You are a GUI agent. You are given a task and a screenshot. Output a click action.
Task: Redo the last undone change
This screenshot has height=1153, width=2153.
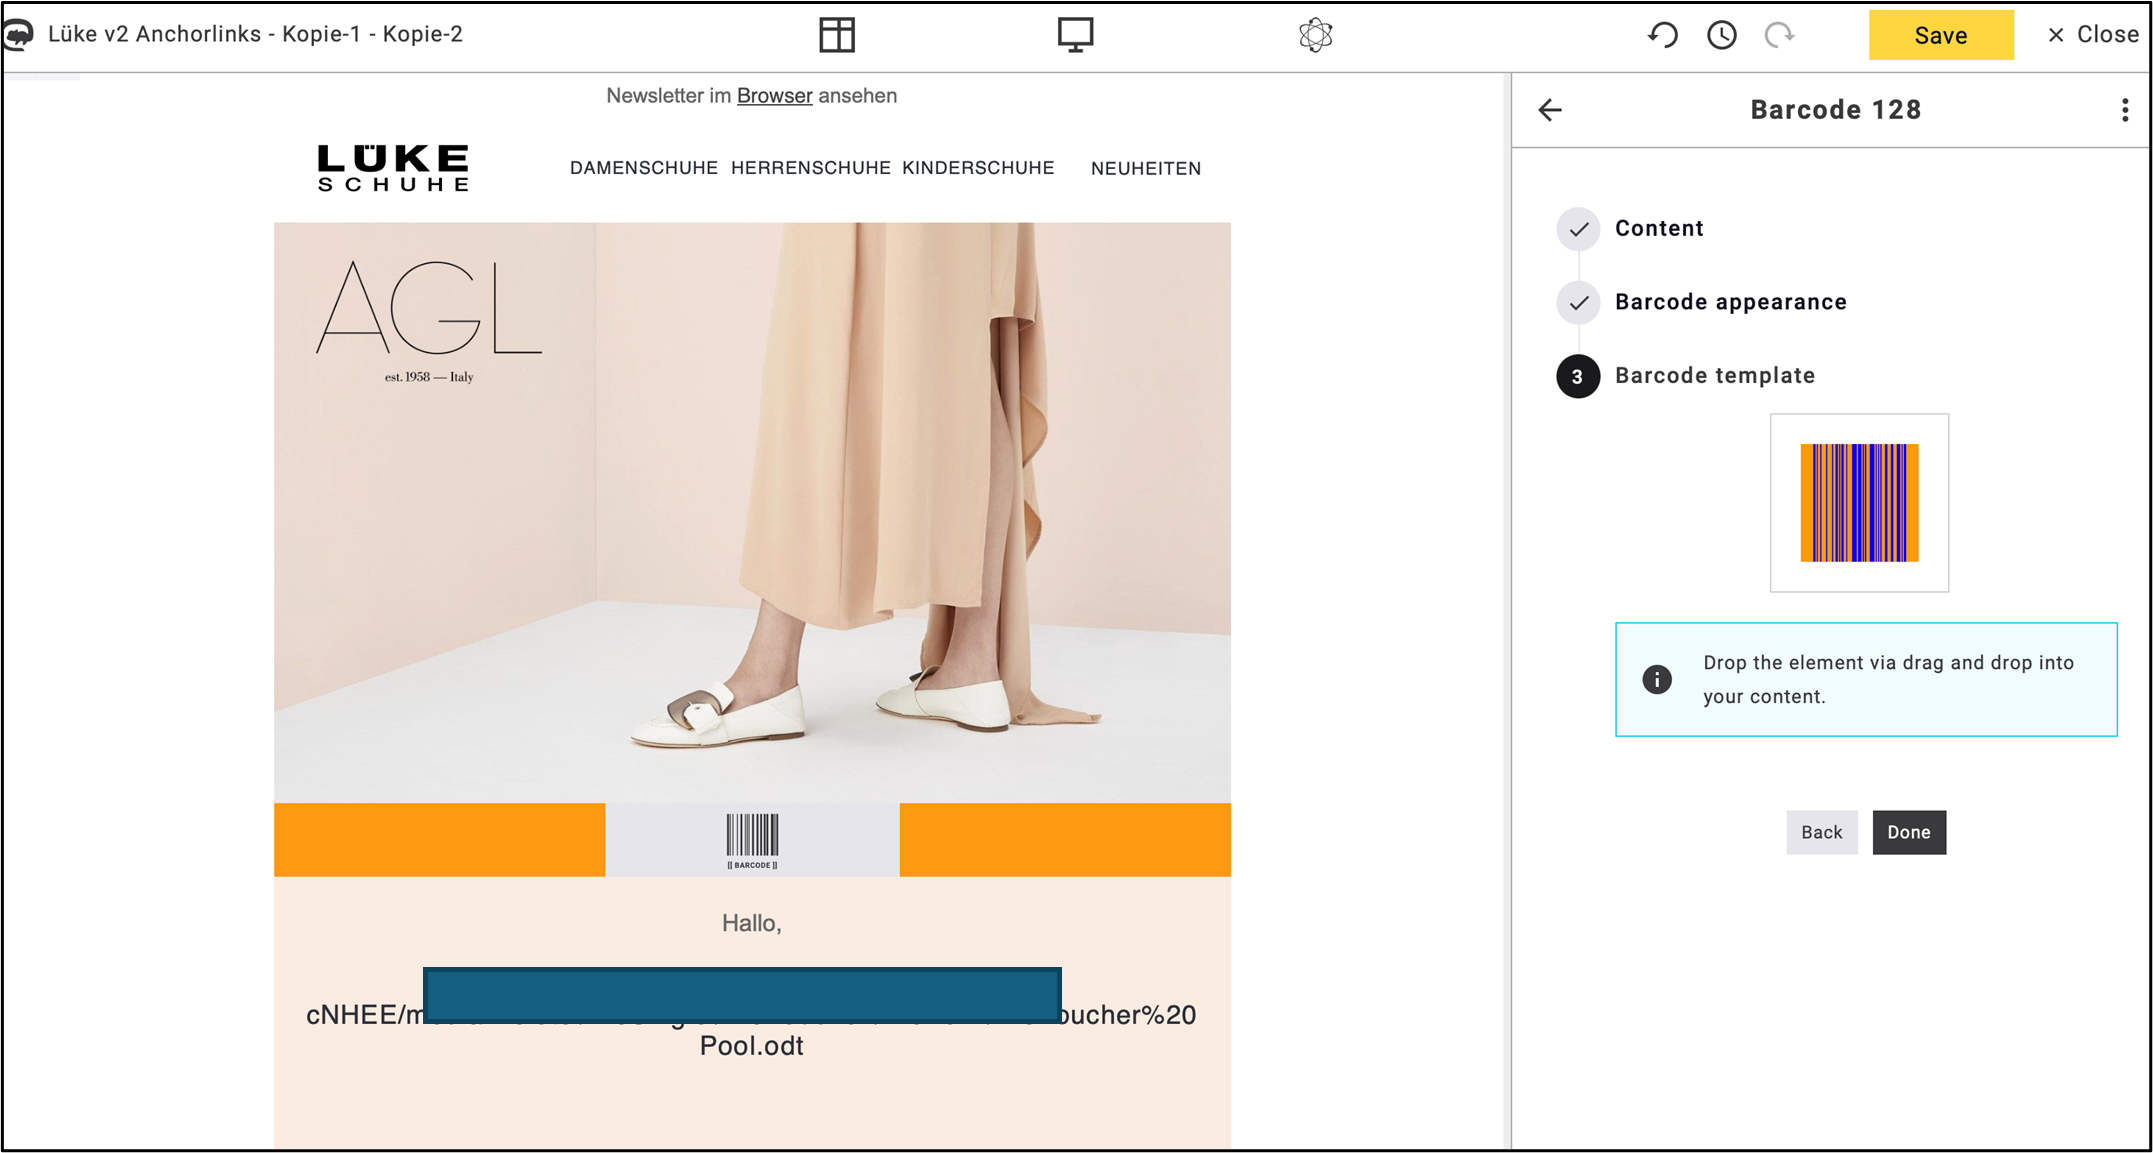point(1779,35)
